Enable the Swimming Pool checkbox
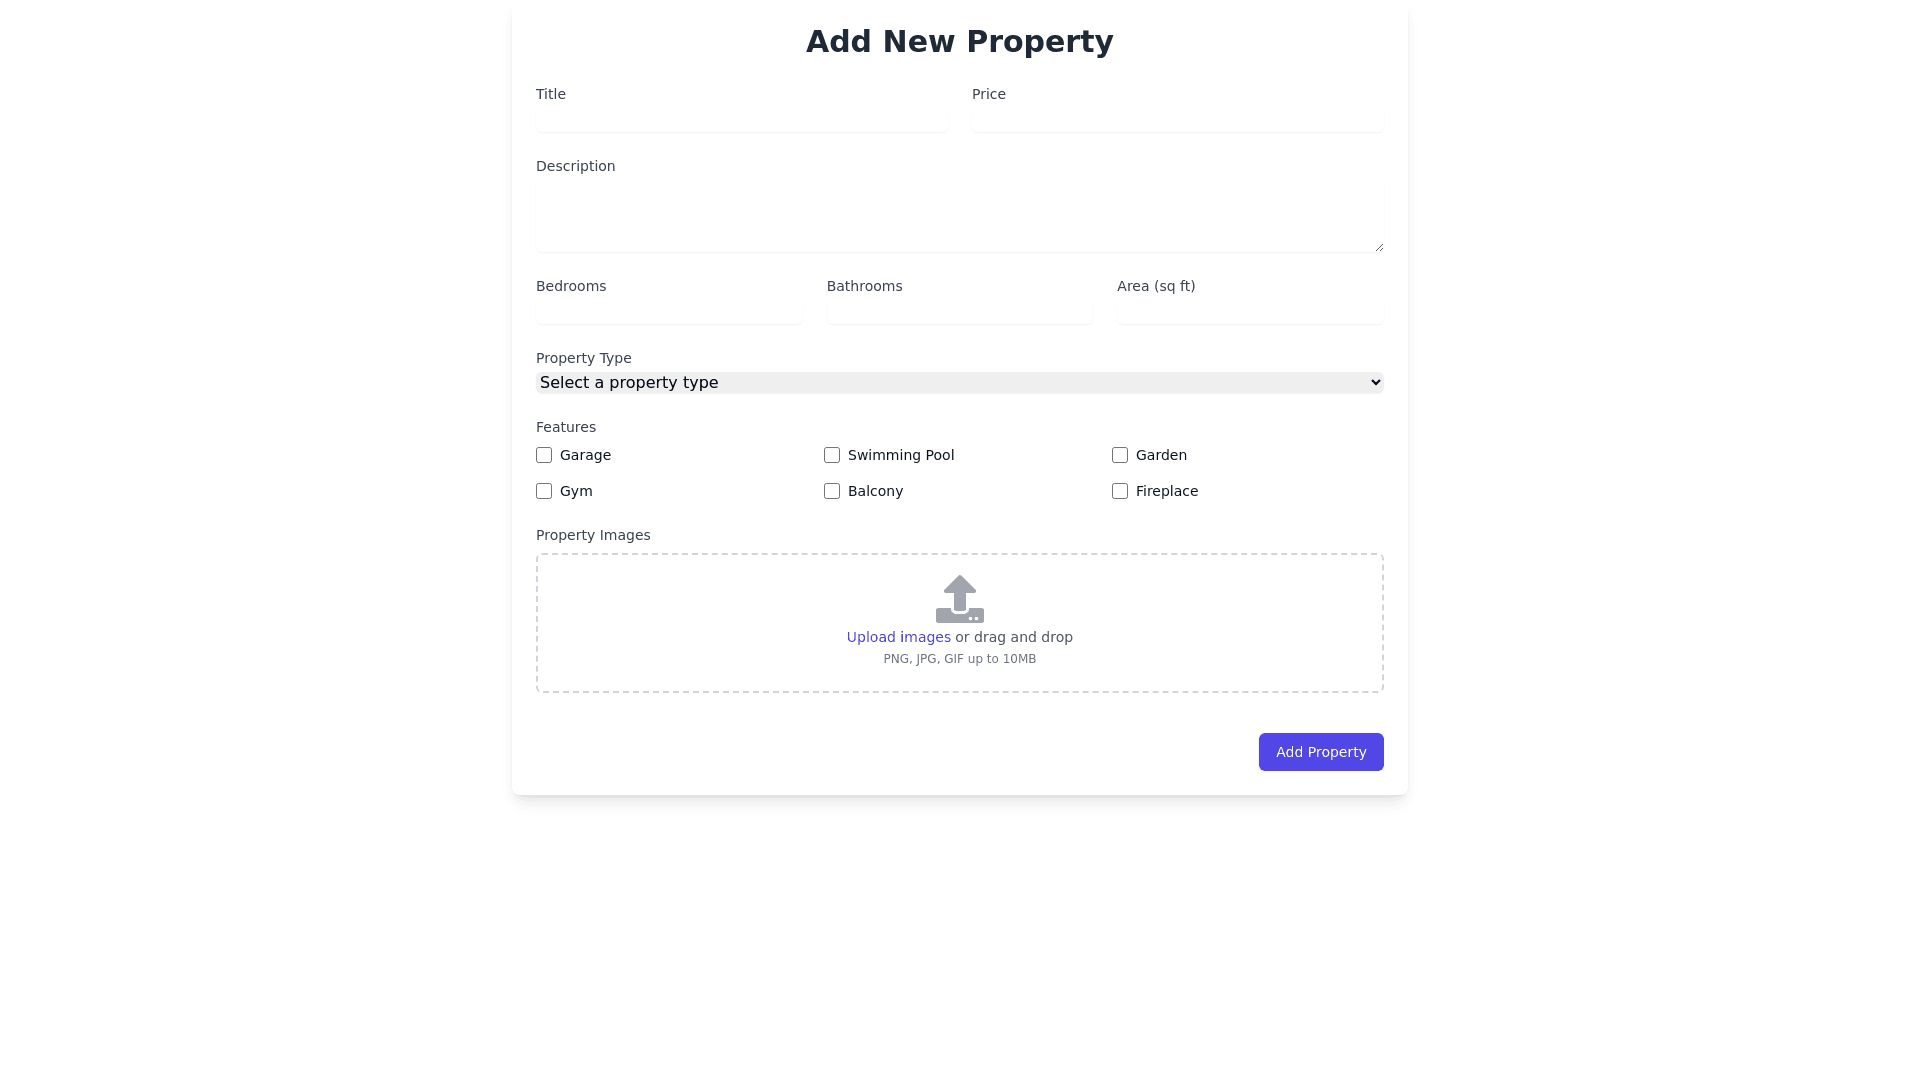 [832, 455]
